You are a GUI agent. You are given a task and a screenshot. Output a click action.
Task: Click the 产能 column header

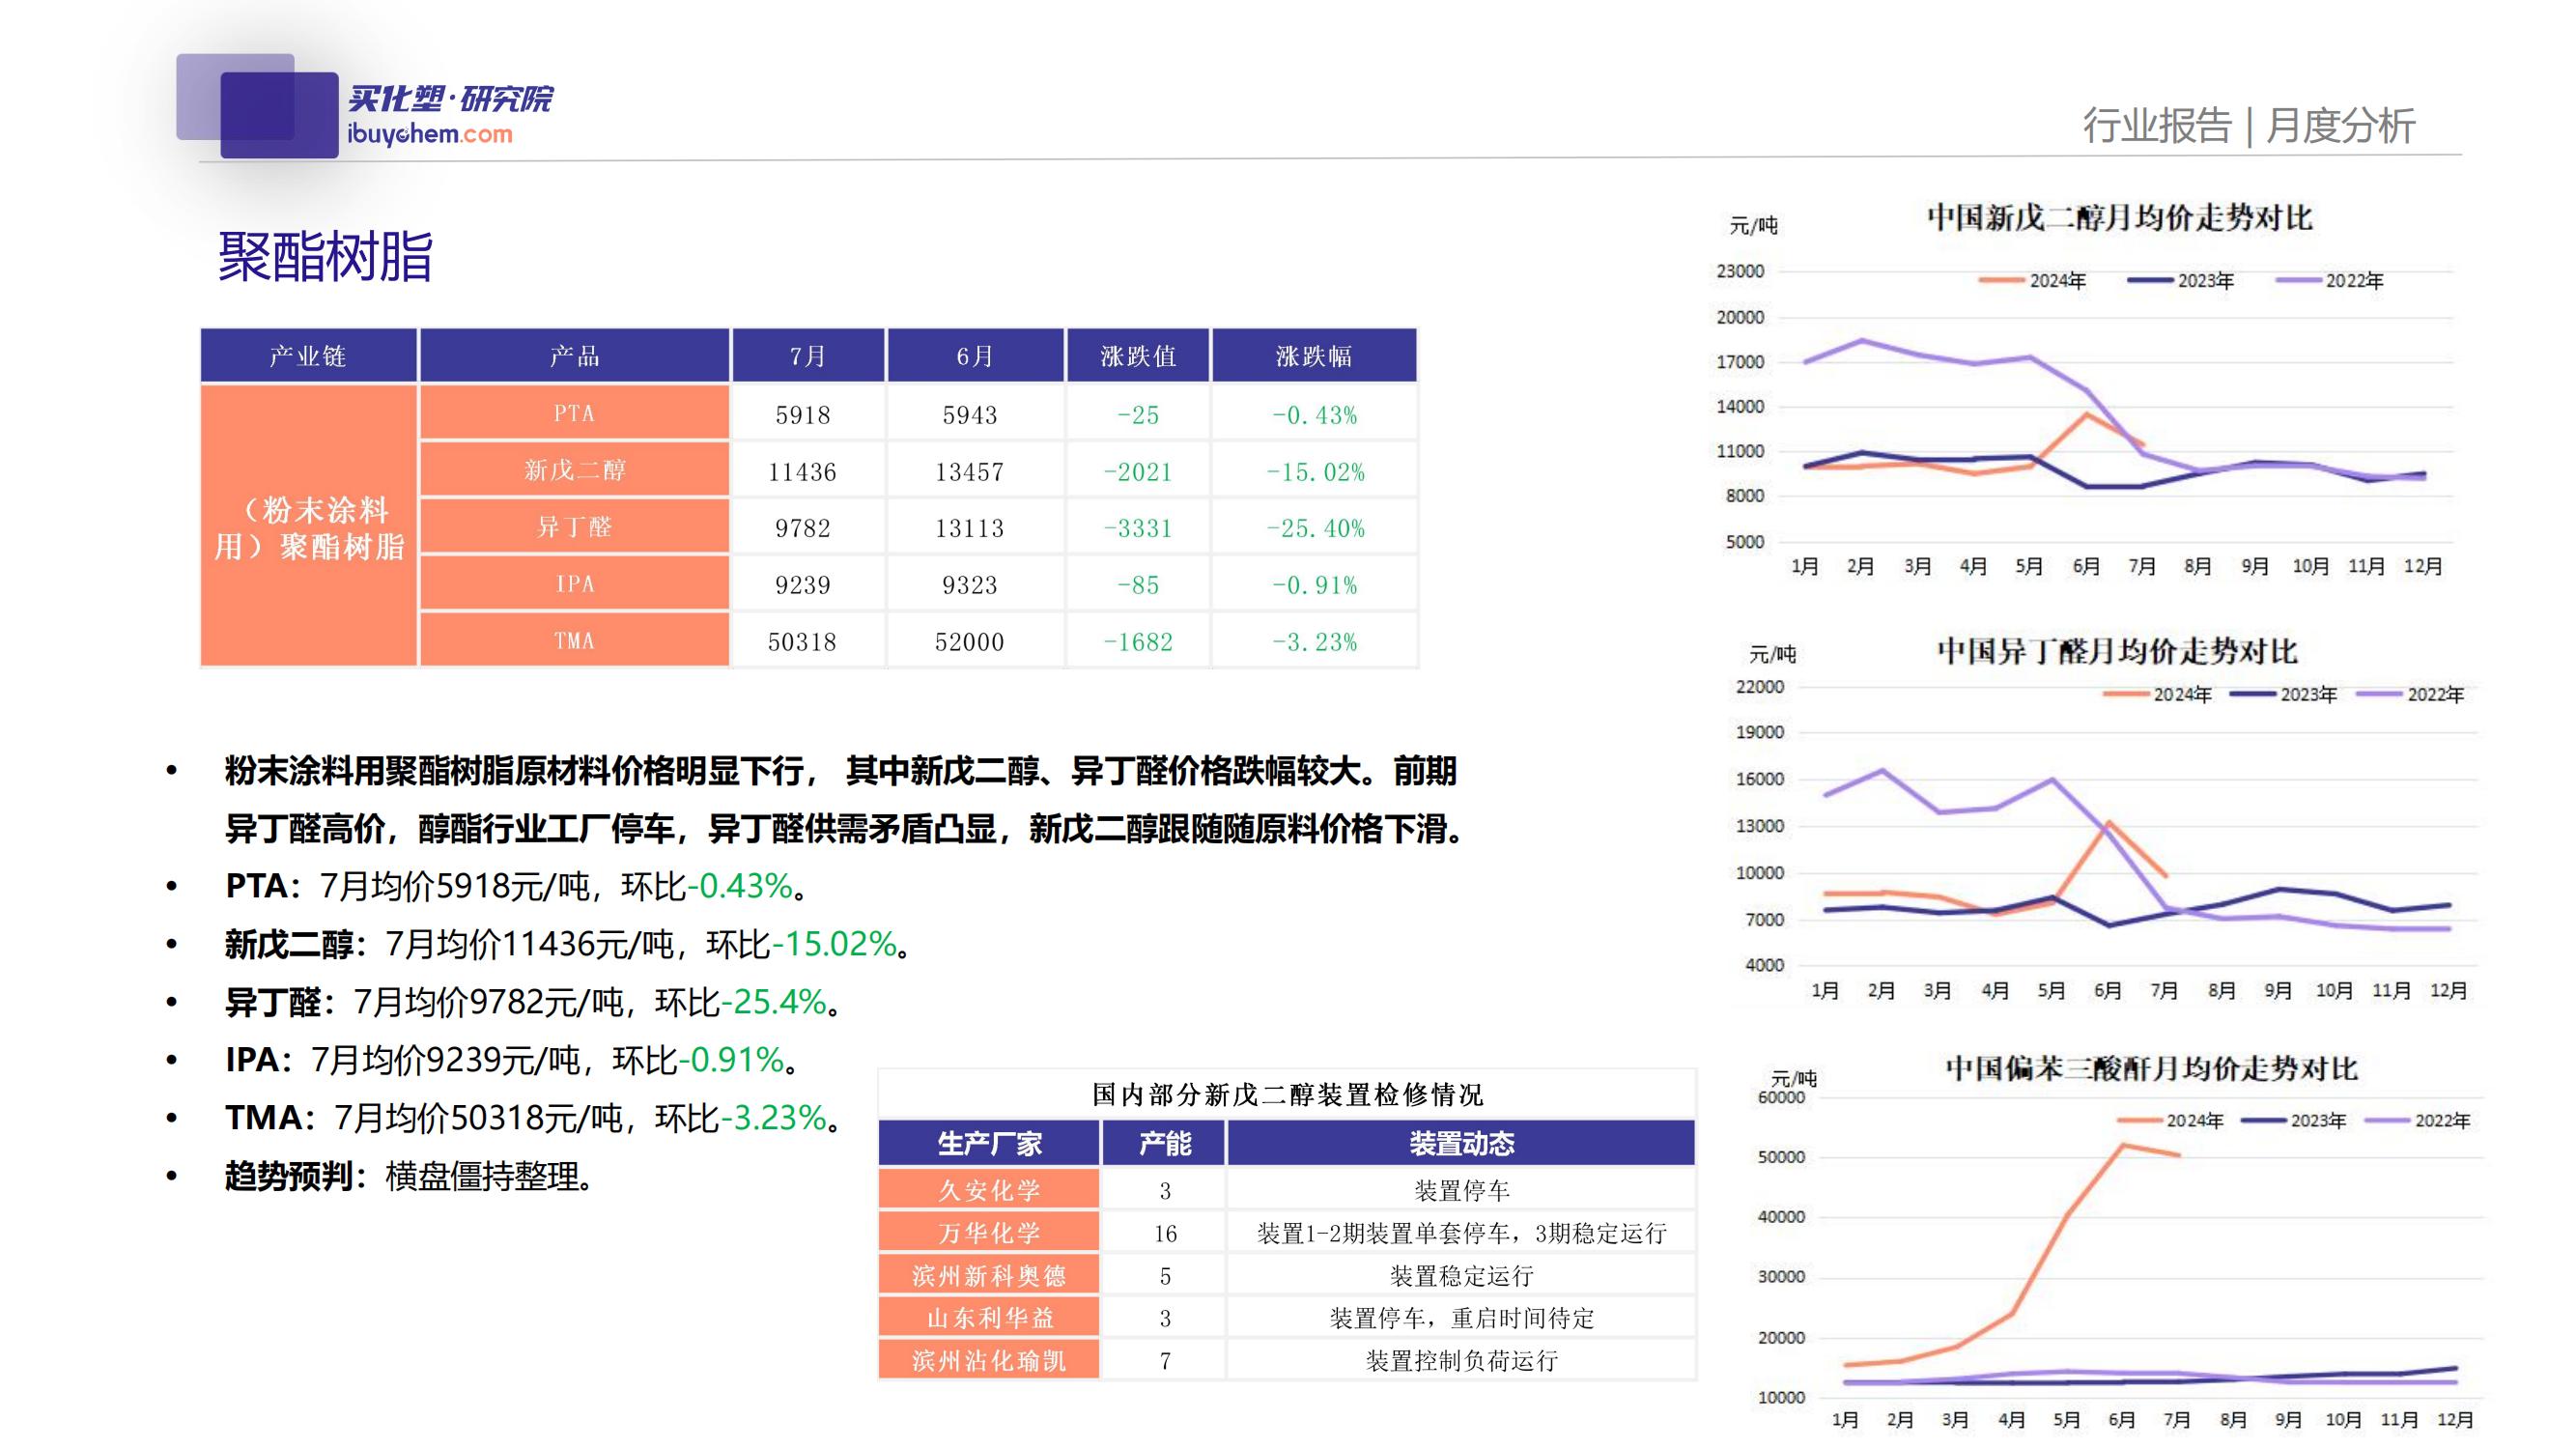pos(1165,1143)
